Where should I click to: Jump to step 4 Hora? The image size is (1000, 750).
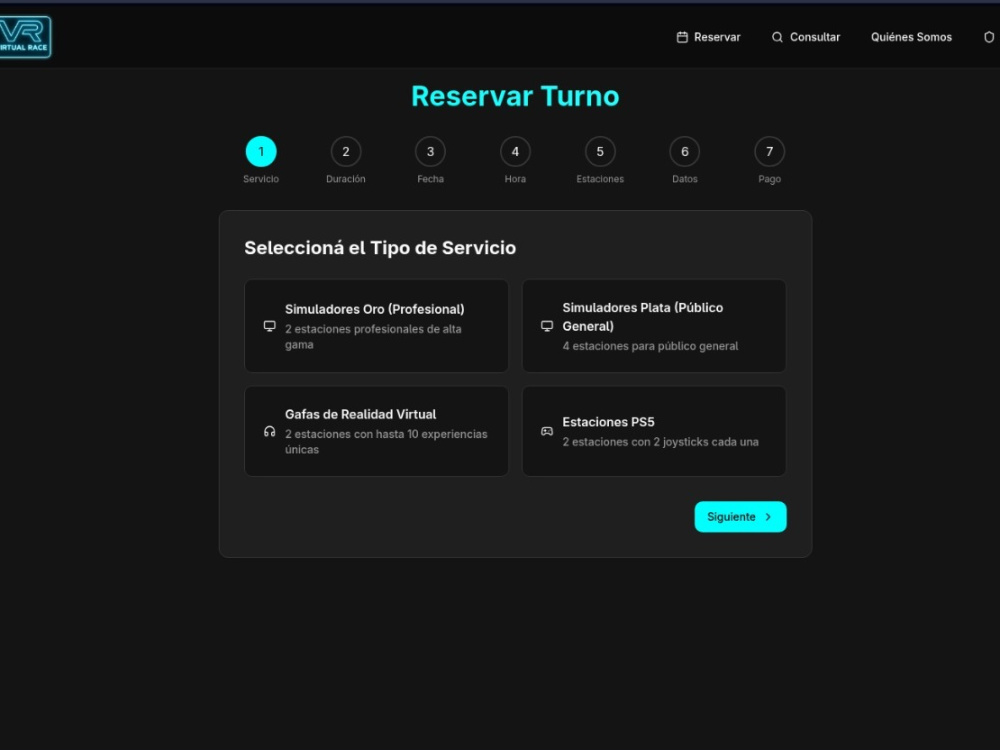tap(515, 152)
